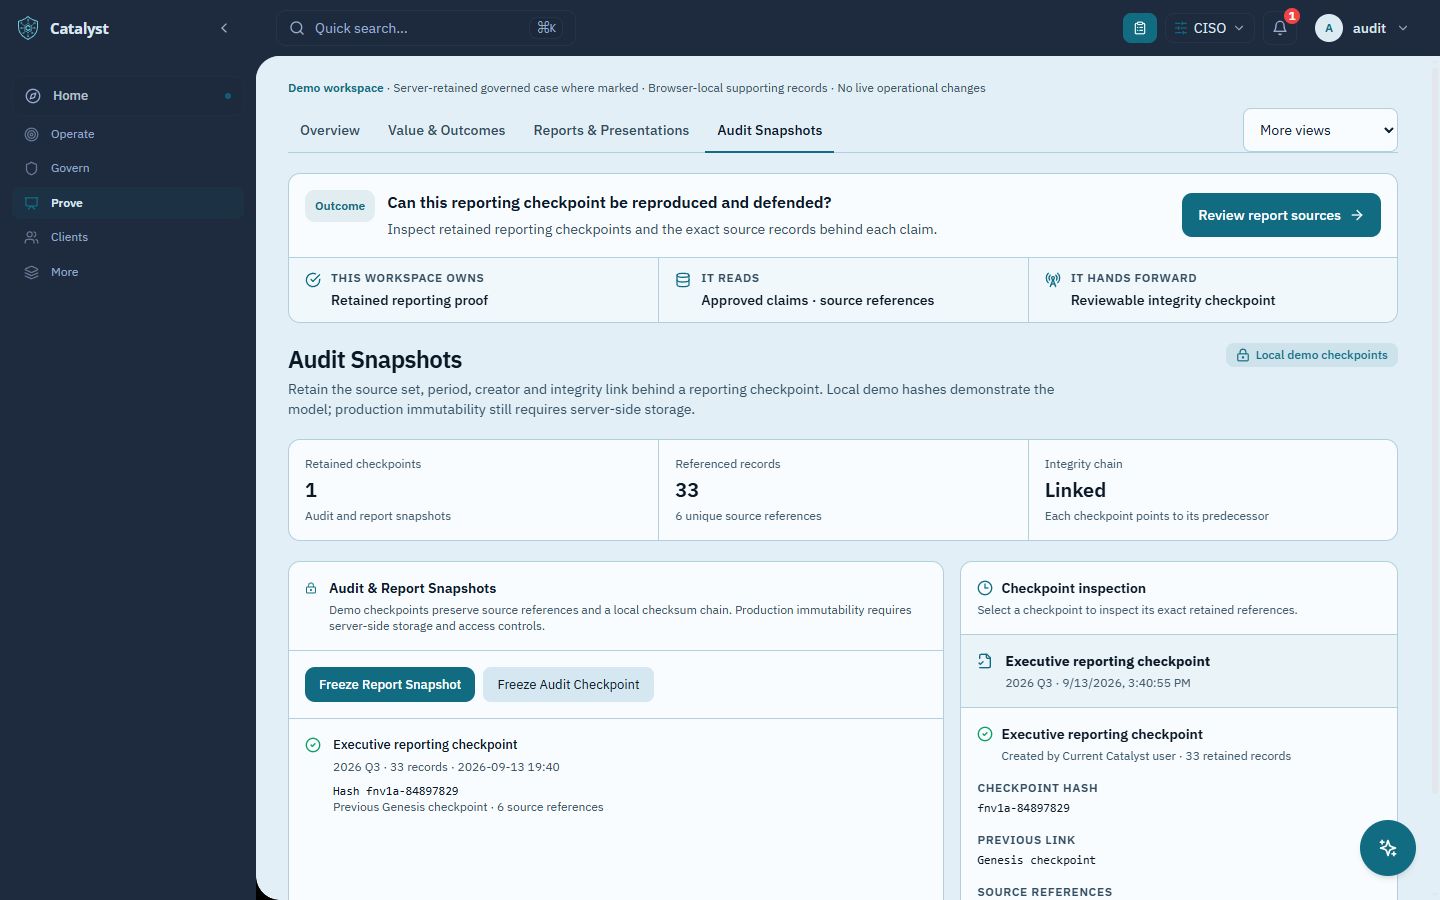Click the More layers icon
This screenshot has height=900, width=1440.
pyautogui.click(x=32, y=272)
